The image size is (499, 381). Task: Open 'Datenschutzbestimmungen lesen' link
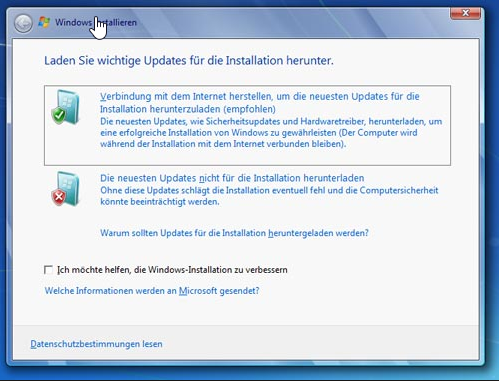(96, 344)
